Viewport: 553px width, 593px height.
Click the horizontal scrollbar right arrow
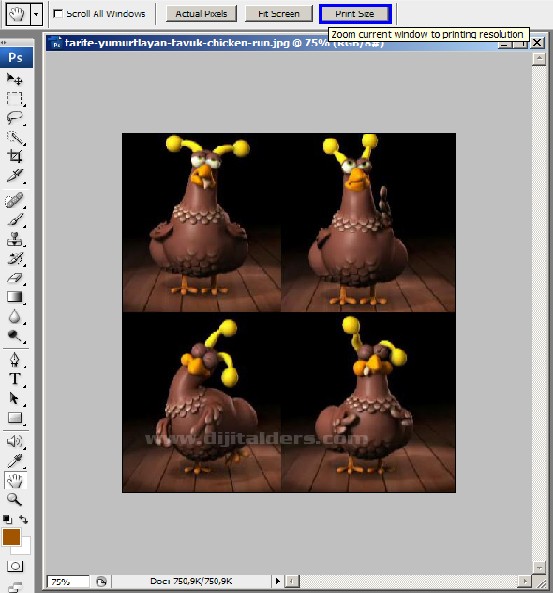click(524, 581)
